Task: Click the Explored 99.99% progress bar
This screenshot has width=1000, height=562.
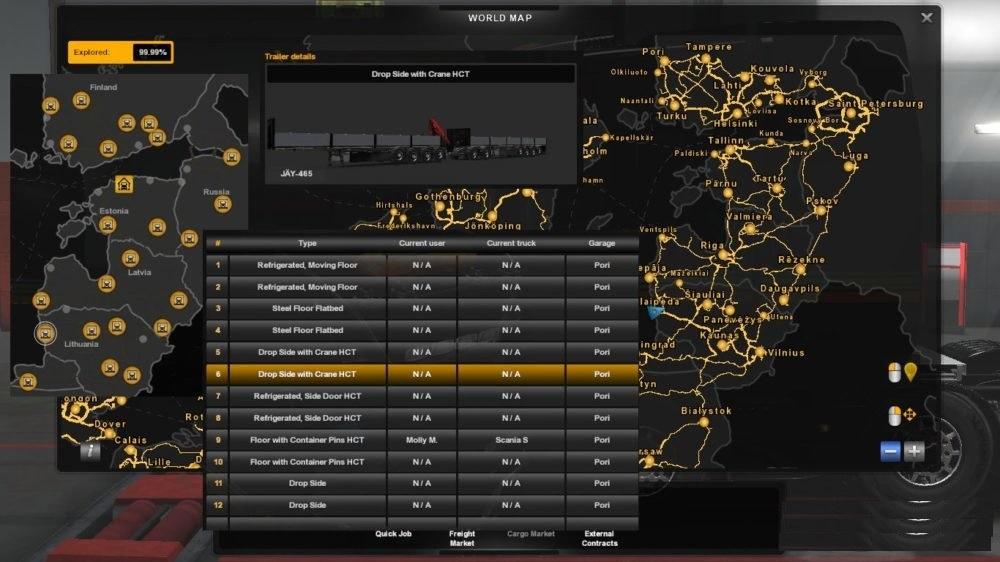Action: pos(120,52)
